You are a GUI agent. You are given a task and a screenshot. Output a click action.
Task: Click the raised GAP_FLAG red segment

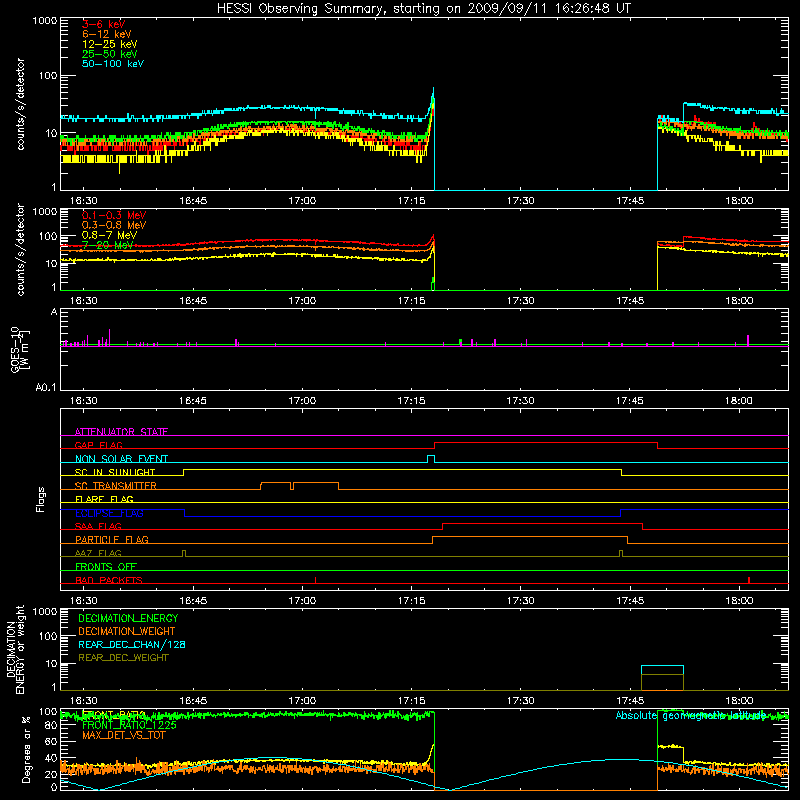[x=546, y=443]
